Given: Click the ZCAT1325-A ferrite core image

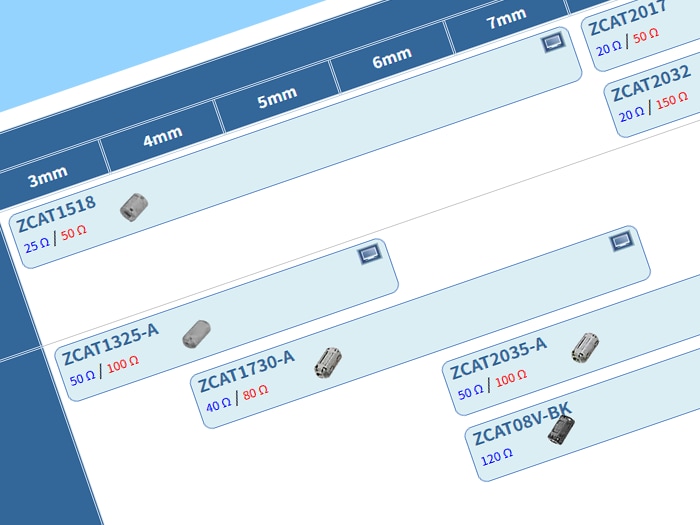Looking at the screenshot, I should tap(196, 334).
